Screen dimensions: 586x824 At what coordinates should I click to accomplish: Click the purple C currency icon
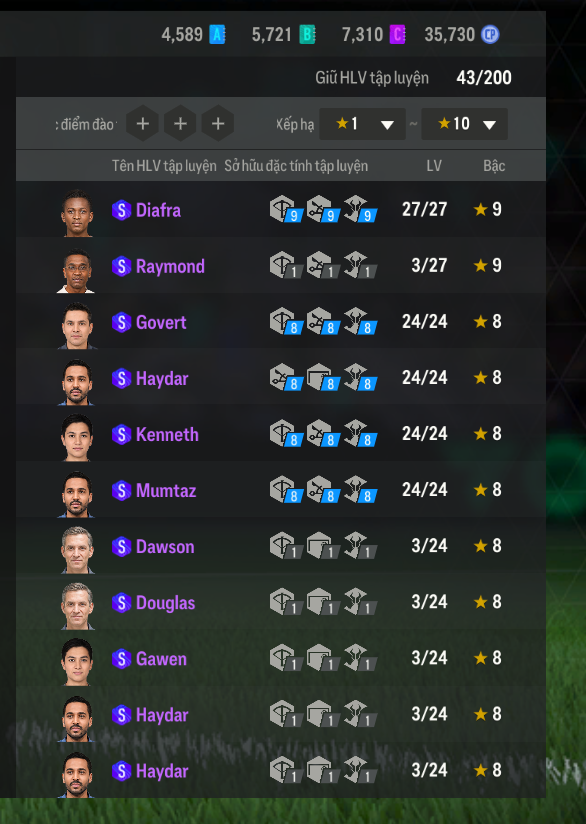(397, 35)
